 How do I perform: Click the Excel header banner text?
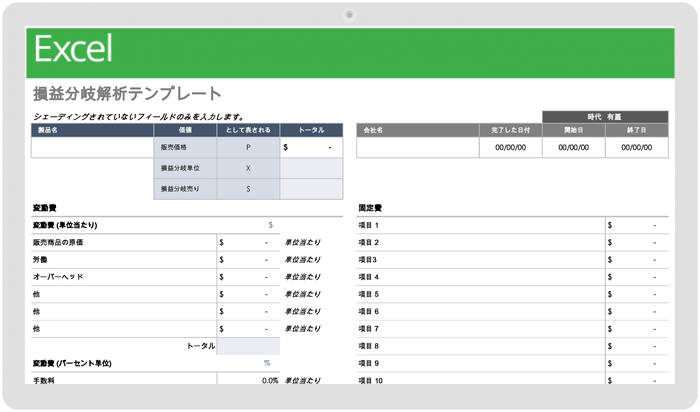(x=73, y=49)
